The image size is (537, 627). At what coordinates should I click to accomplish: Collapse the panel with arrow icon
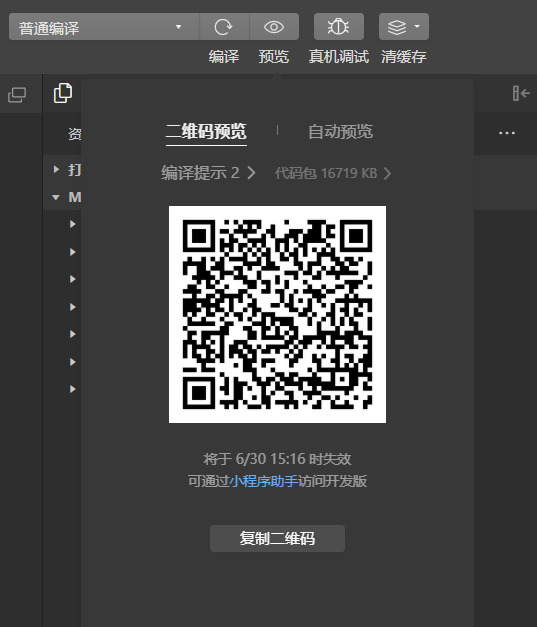521,93
